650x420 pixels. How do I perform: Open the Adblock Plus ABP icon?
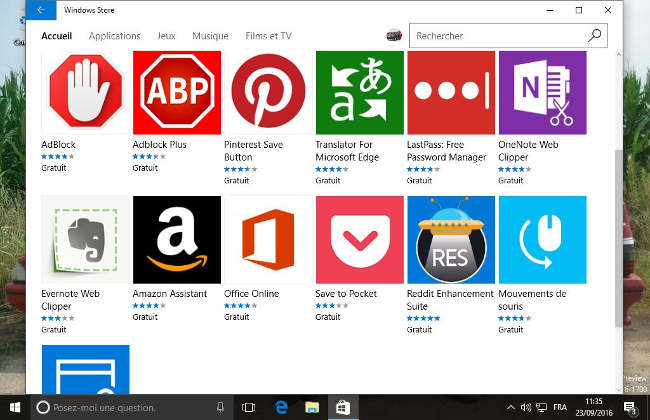click(x=177, y=92)
